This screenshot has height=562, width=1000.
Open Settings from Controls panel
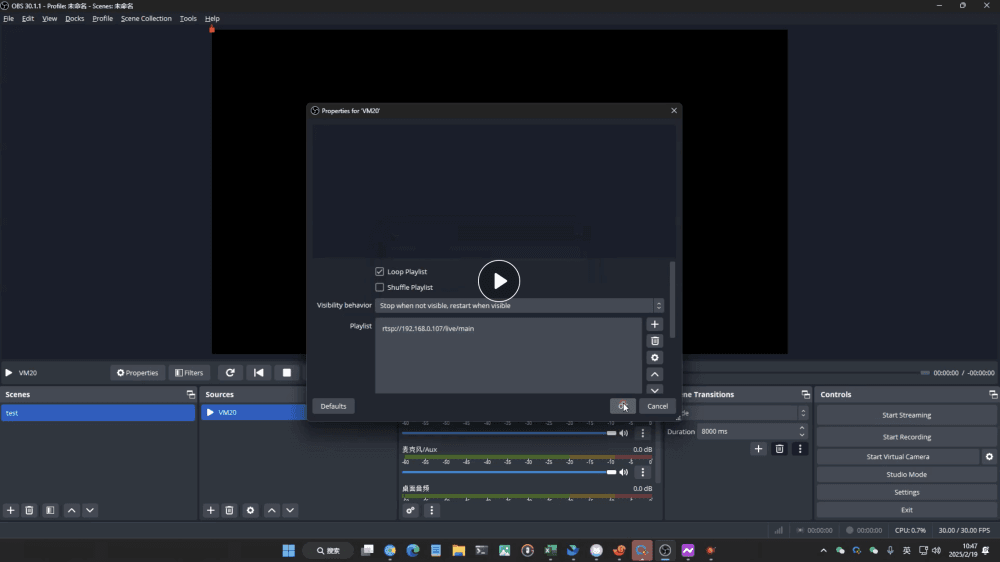coord(906,492)
